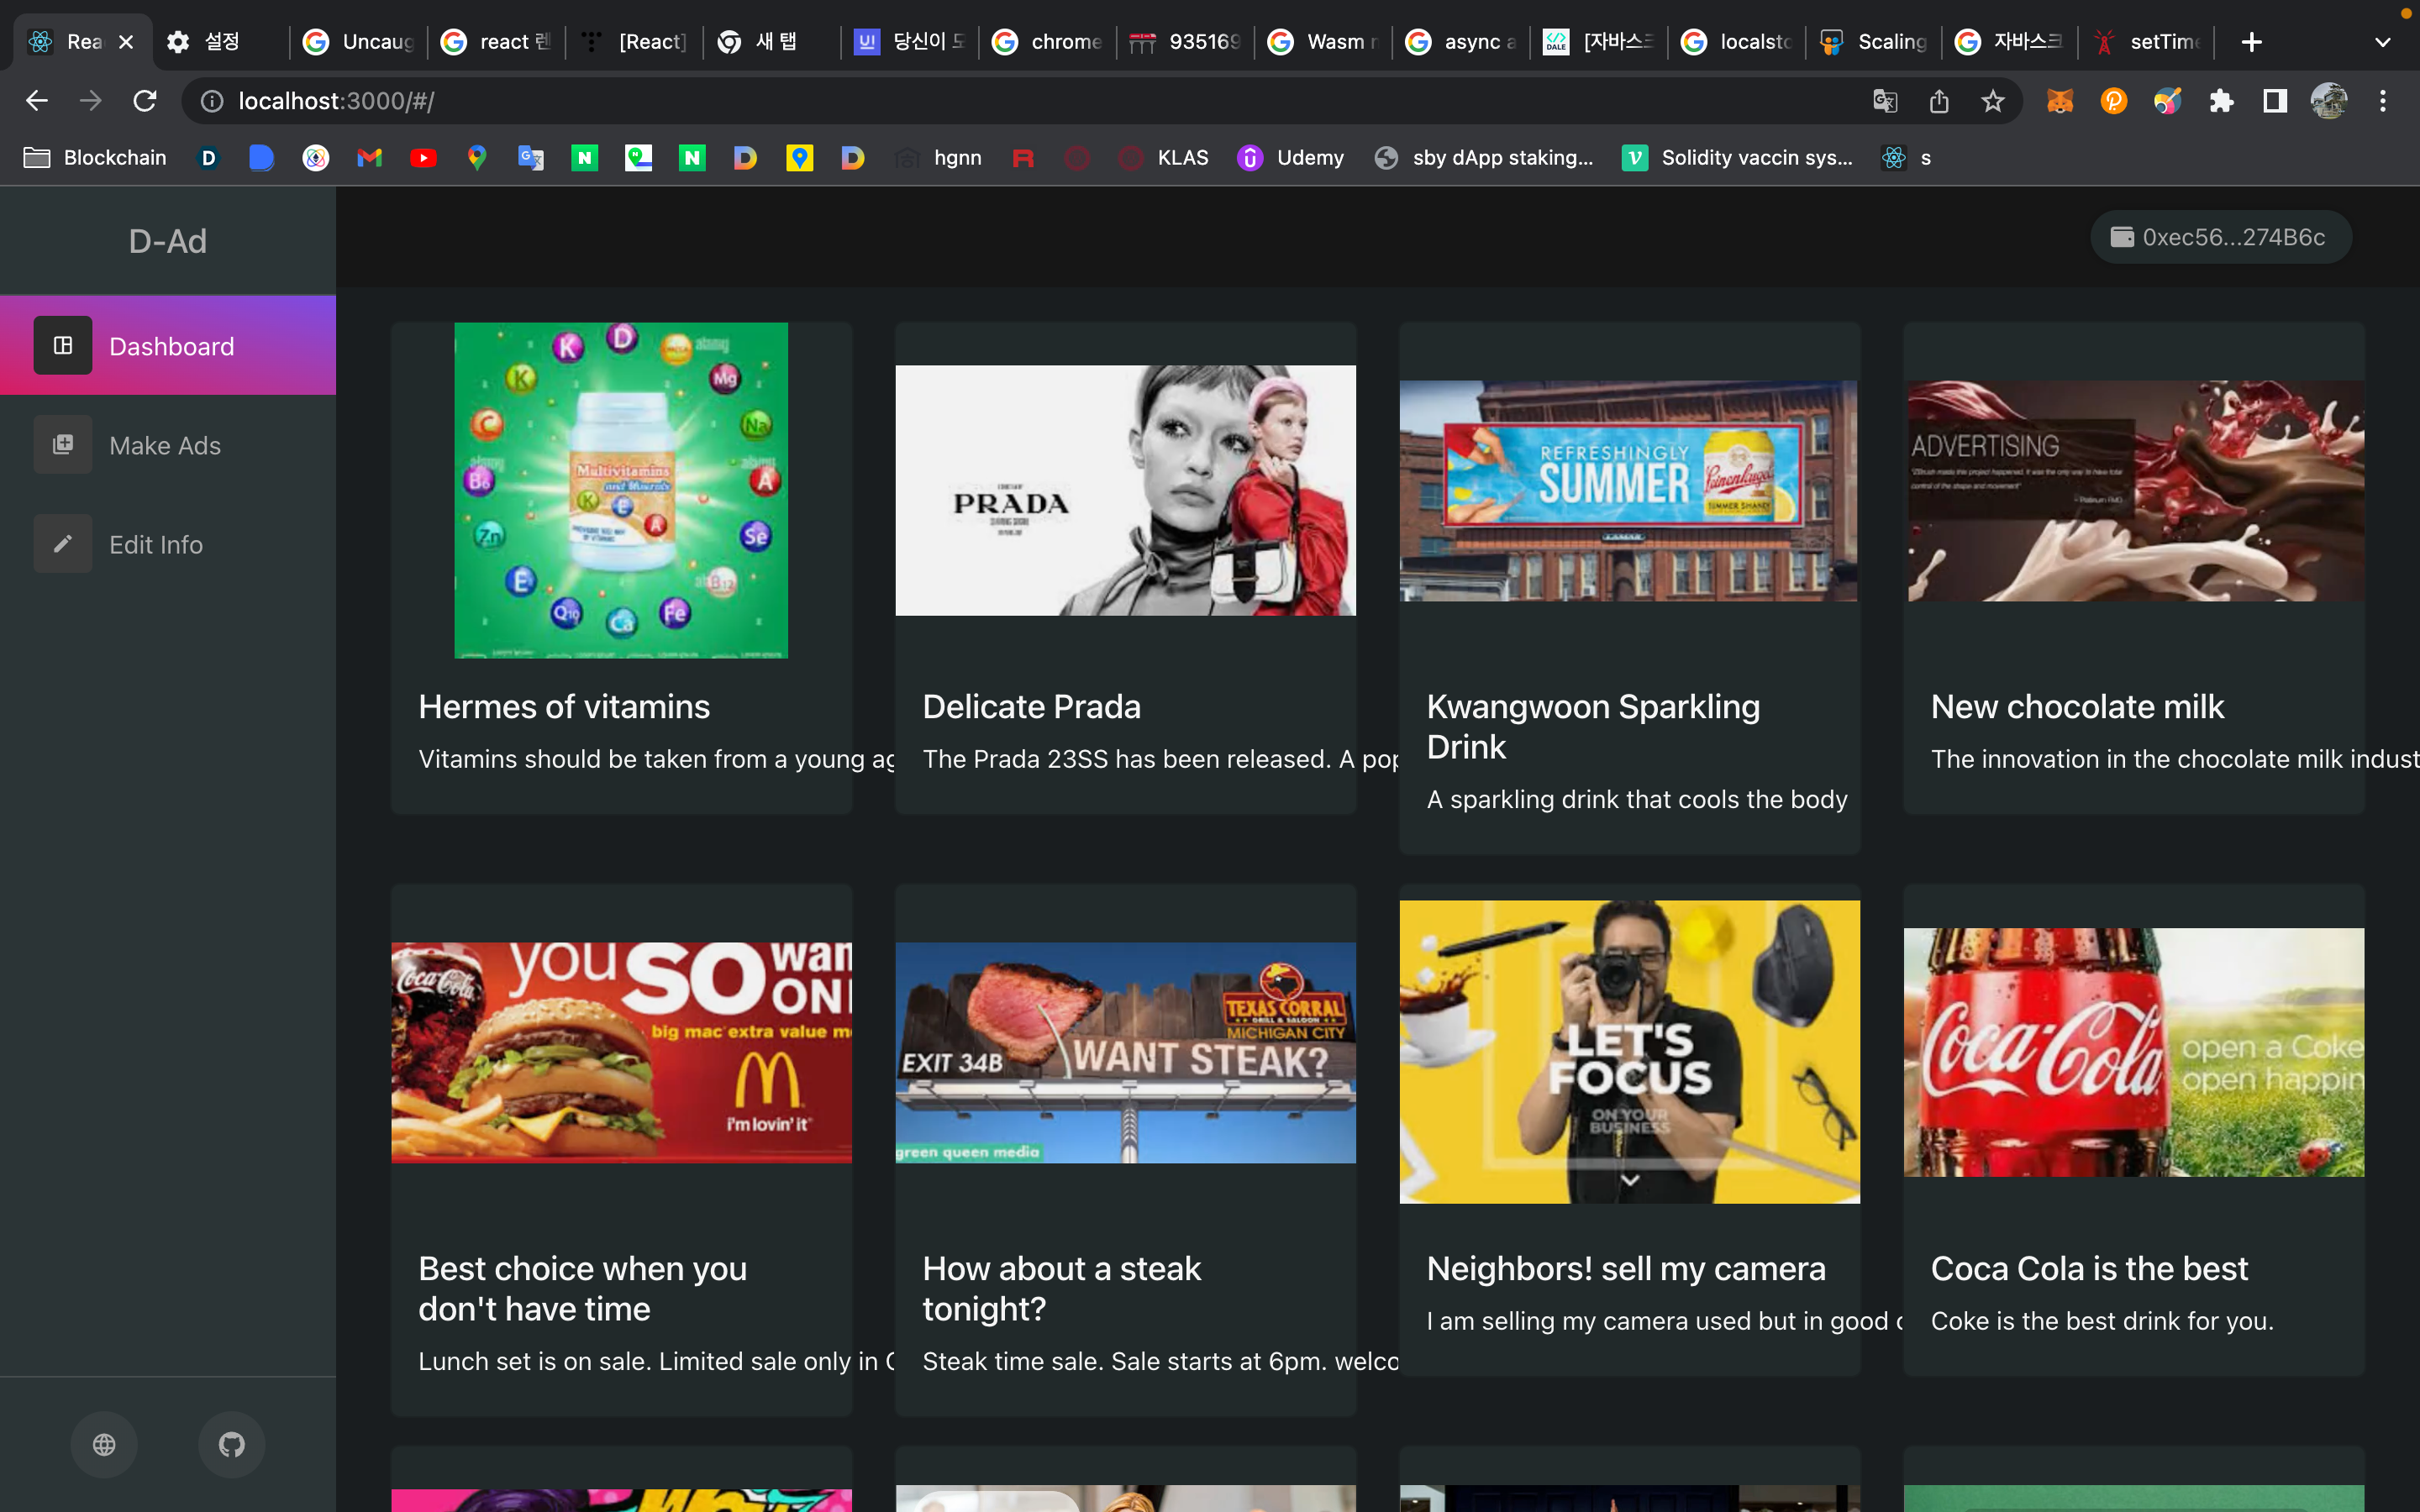Screen dimensions: 2420x1512
Task: Expand the tab search chevron dropdown
Action: (x=2382, y=42)
